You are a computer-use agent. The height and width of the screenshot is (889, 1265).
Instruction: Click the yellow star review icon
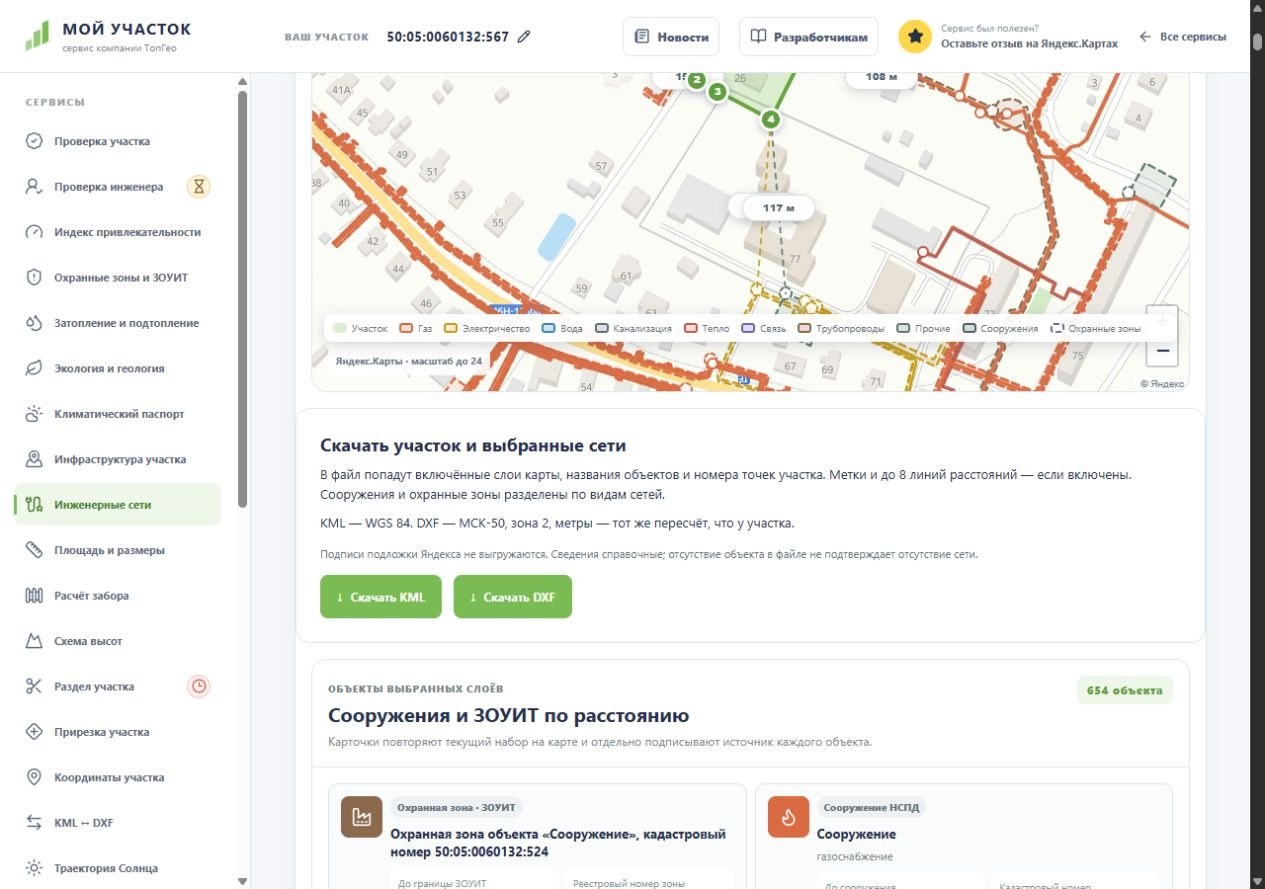tap(914, 37)
